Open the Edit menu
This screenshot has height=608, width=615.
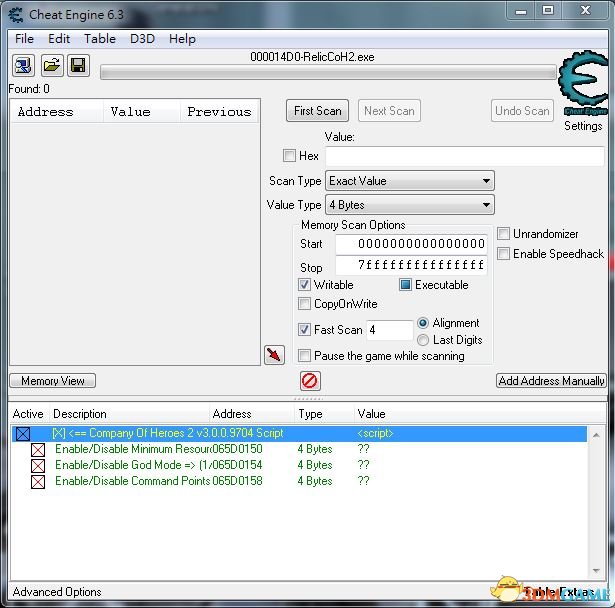pos(59,39)
